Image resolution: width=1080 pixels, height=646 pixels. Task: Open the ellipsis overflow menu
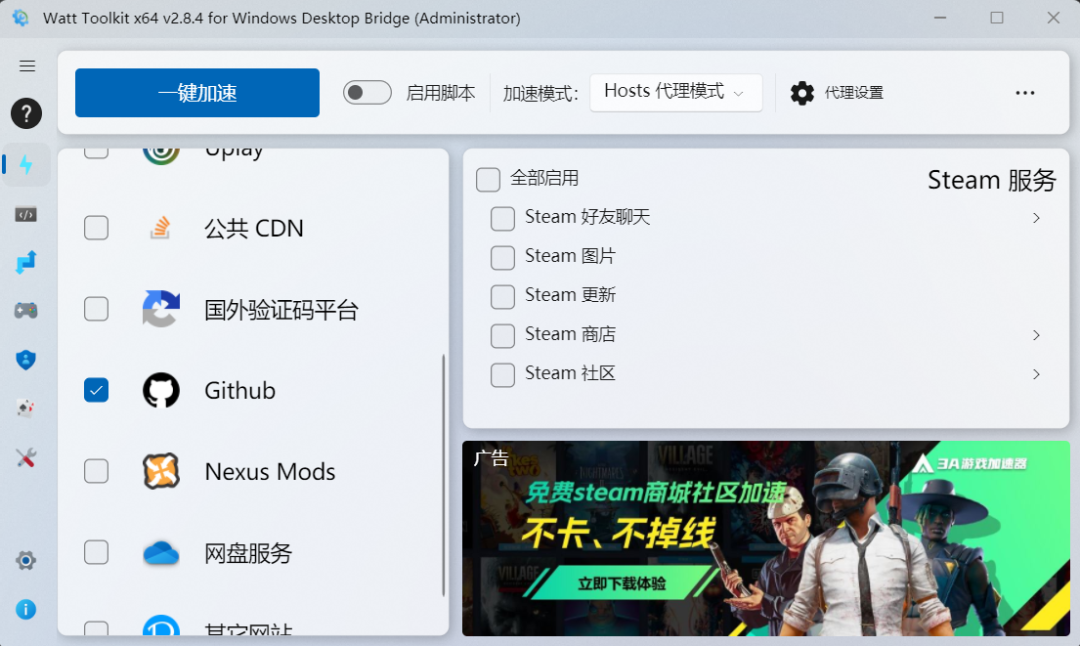pos(1024,92)
